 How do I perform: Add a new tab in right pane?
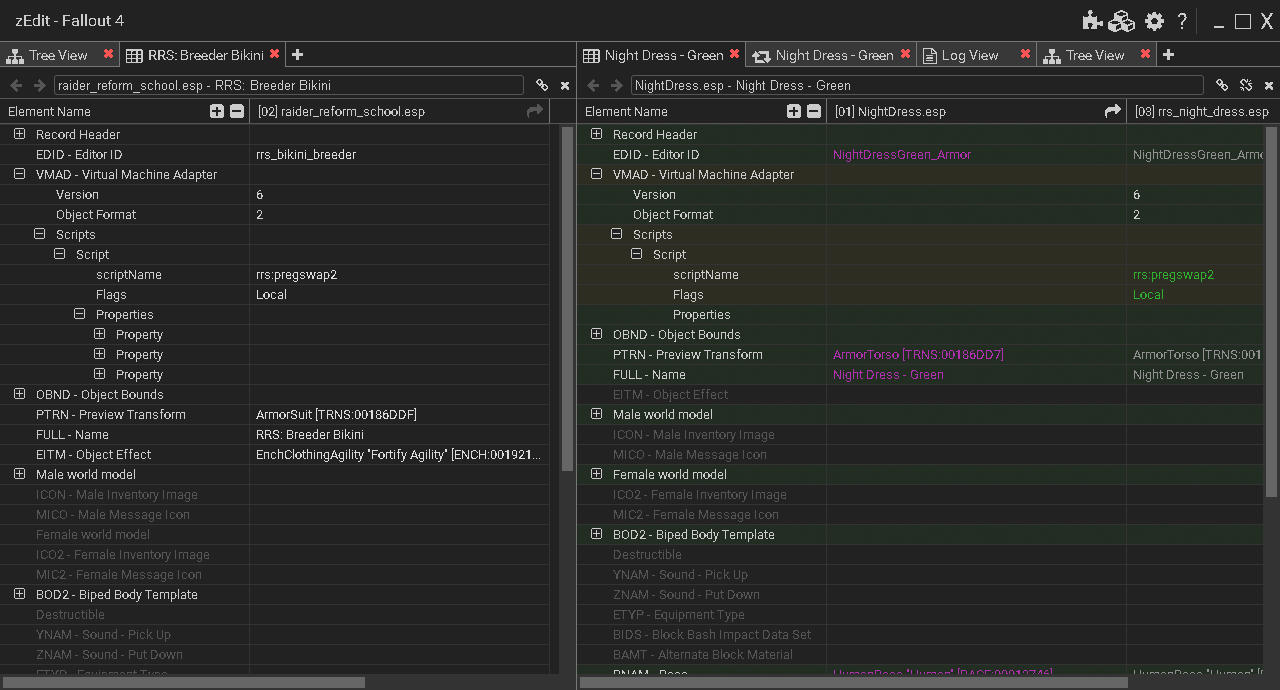tap(1168, 55)
